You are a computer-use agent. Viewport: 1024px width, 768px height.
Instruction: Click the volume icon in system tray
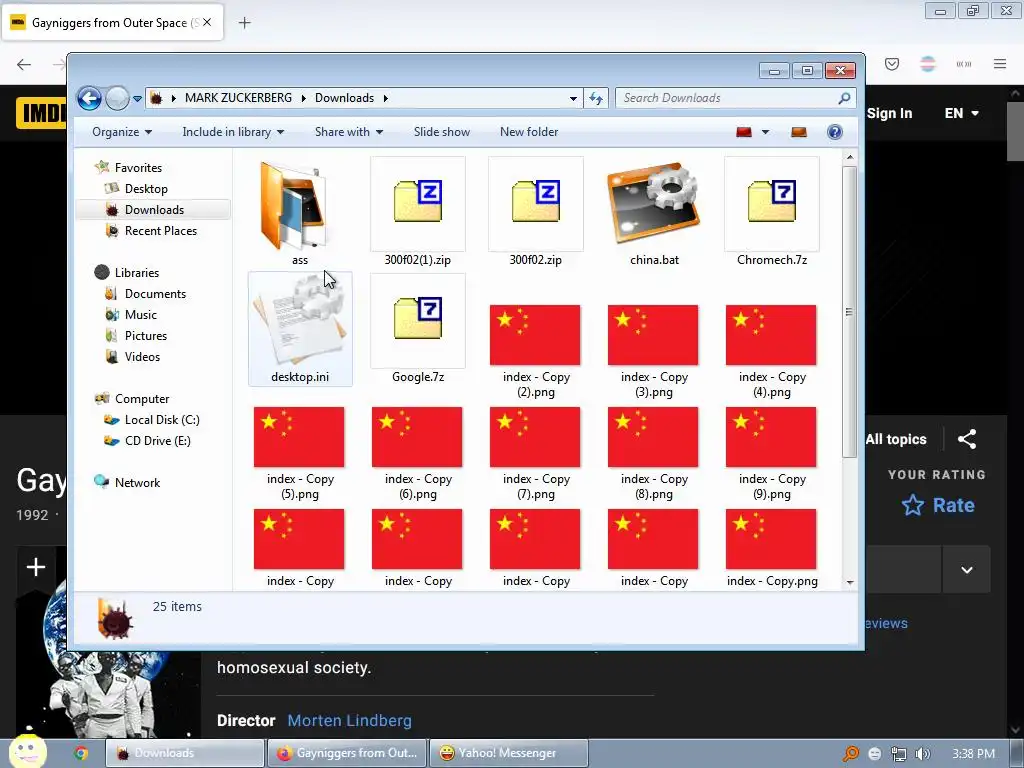coord(922,754)
